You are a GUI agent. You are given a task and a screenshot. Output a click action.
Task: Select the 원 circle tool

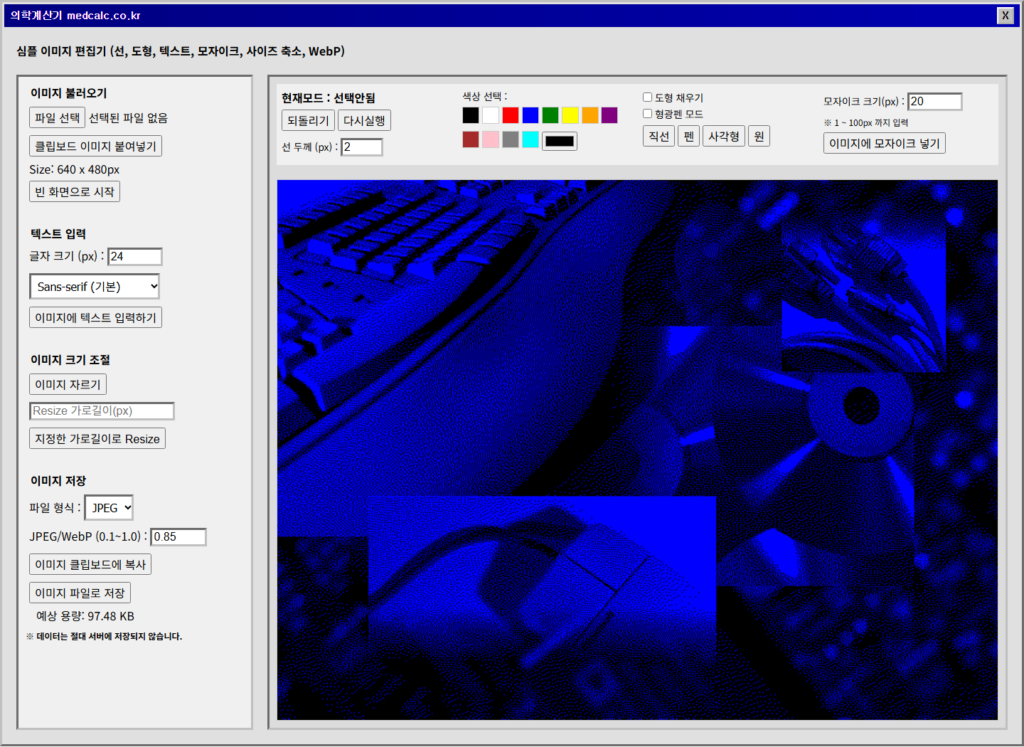click(x=759, y=136)
